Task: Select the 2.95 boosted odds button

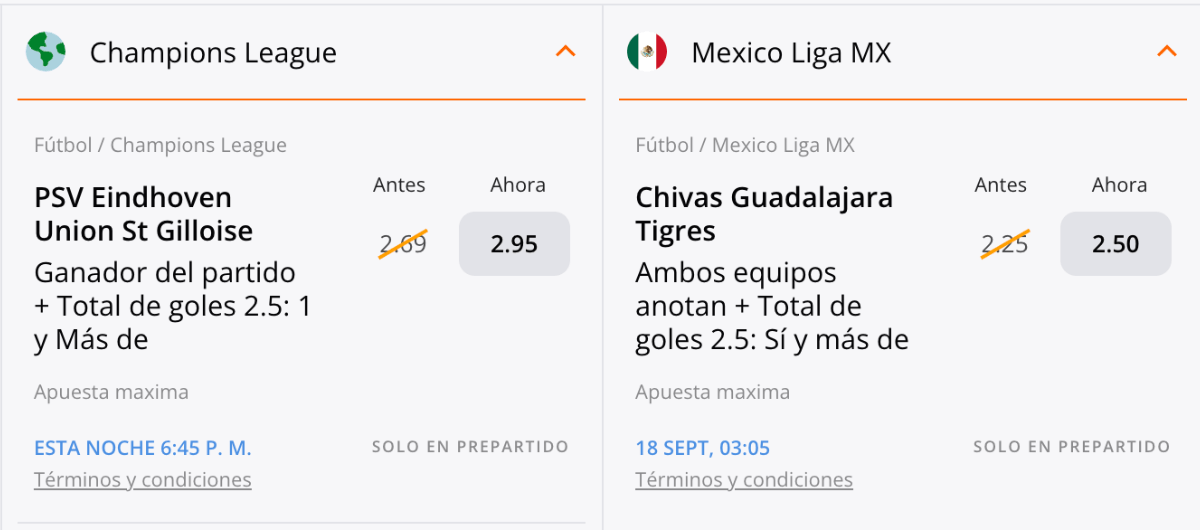Action: [x=514, y=244]
